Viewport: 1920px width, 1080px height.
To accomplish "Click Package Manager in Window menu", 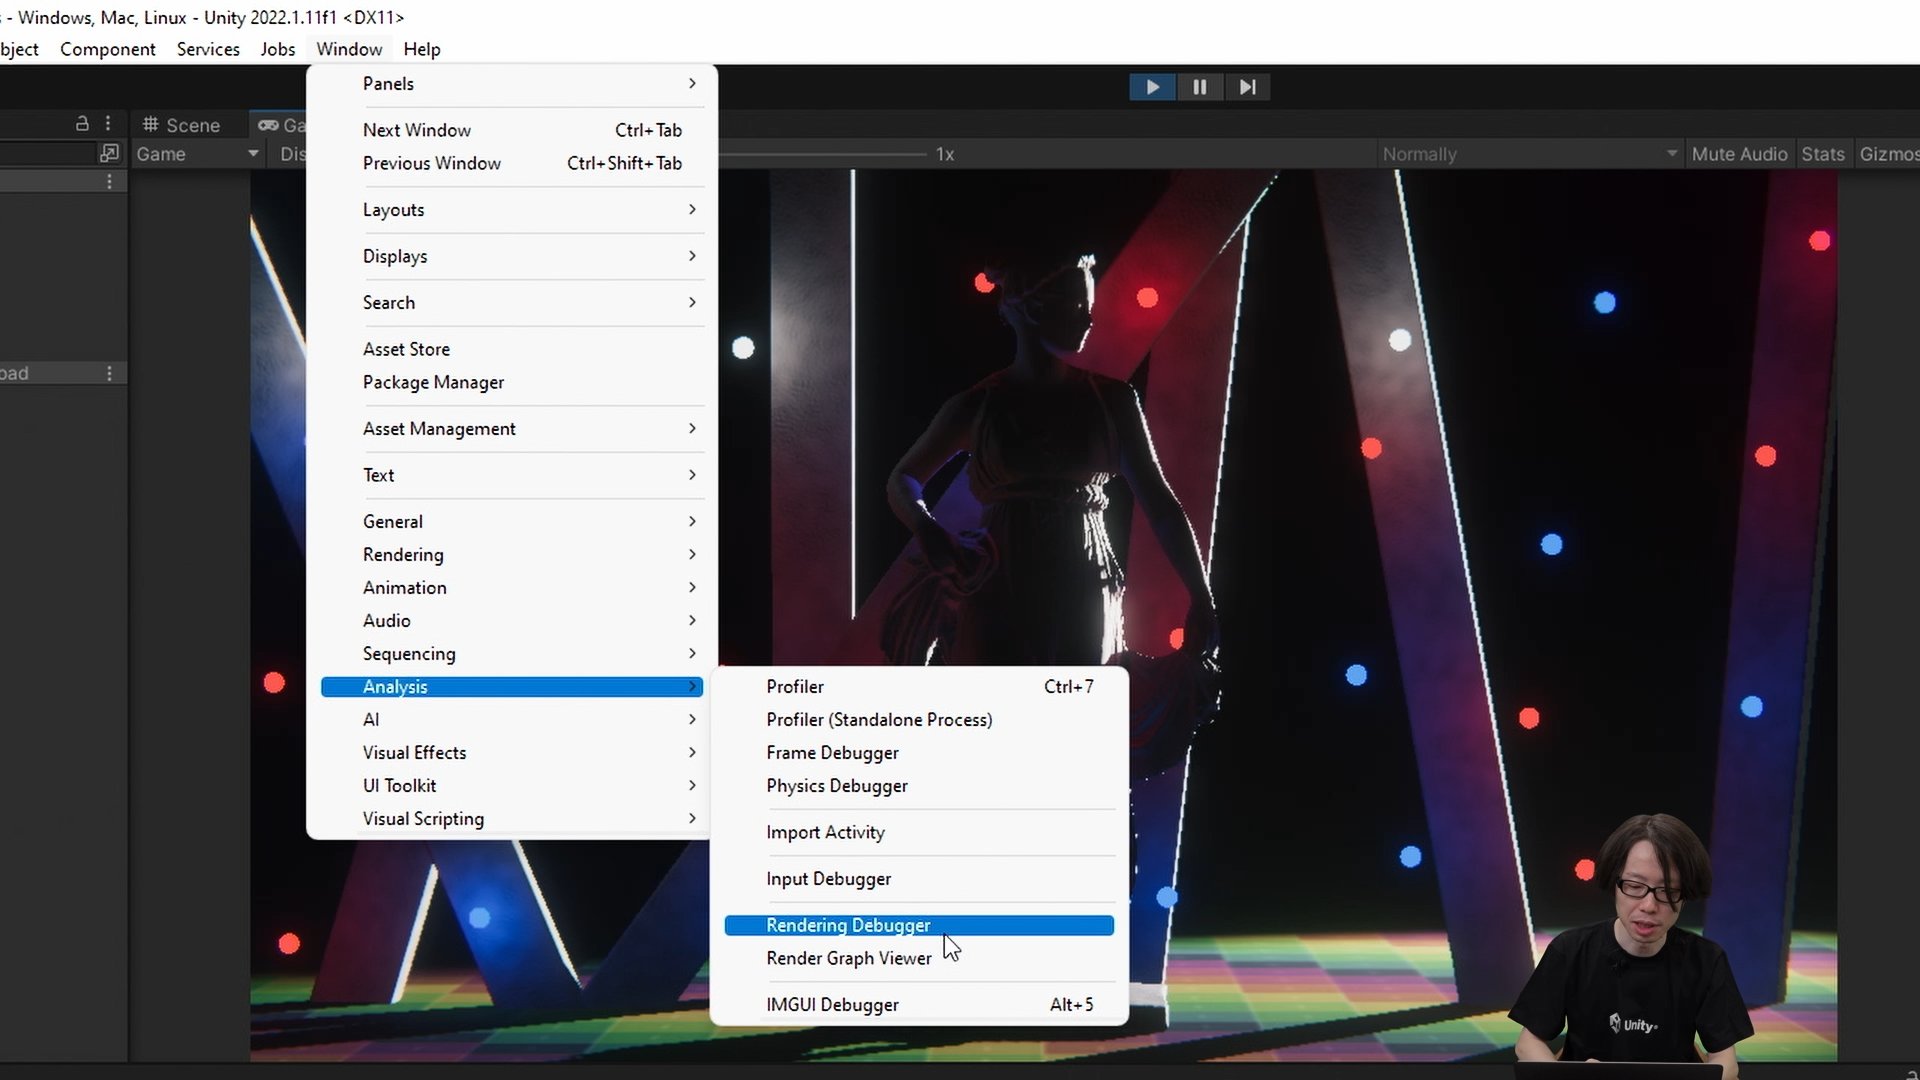I will click(433, 382).
